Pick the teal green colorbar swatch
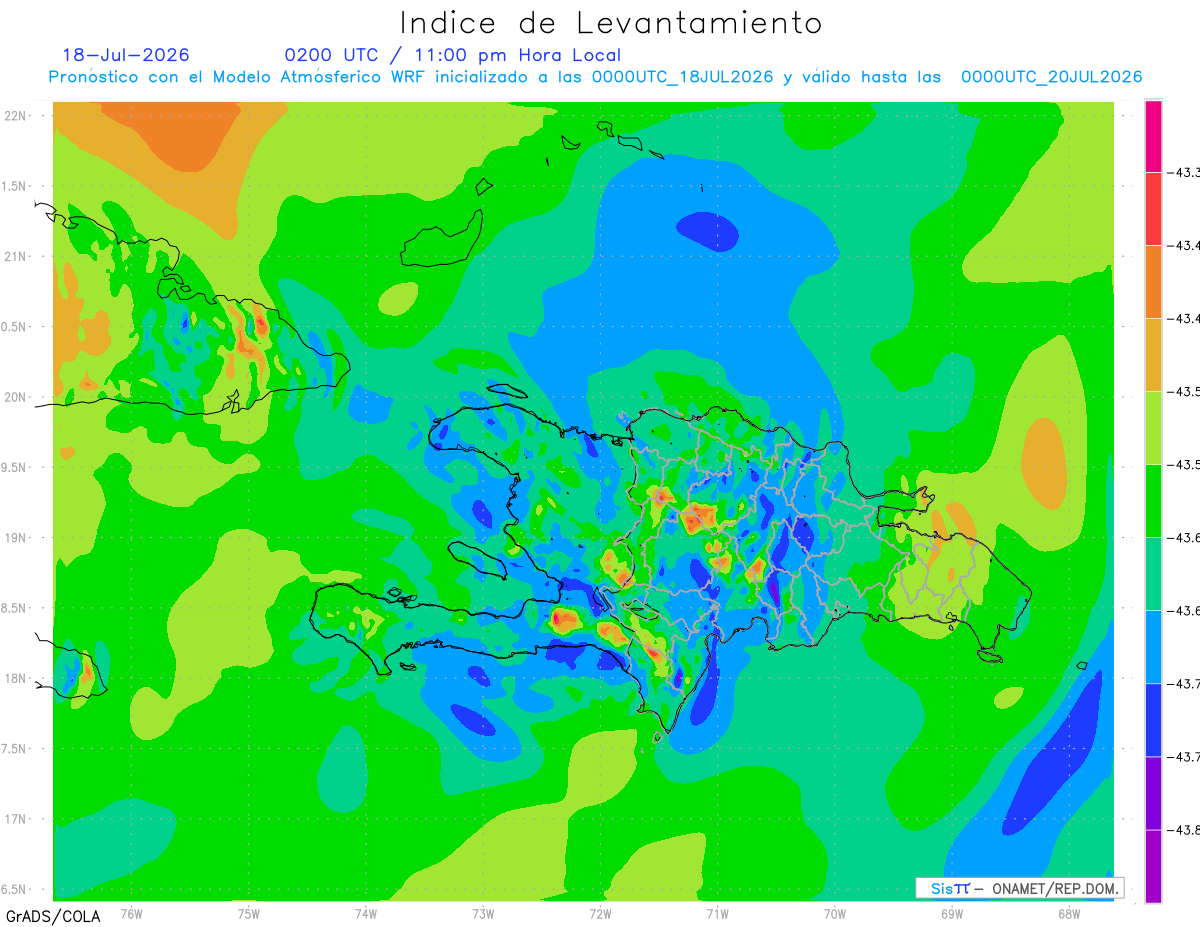The image size is (1200, 927). coord(1153,573)
